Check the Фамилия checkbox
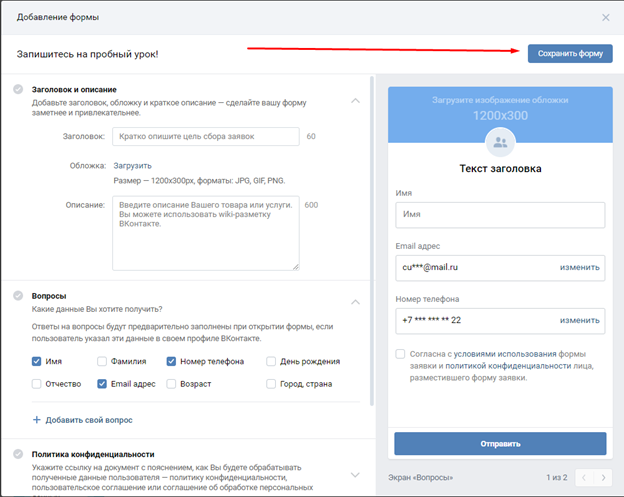The image size is (624, 497). tap(102, 361)
